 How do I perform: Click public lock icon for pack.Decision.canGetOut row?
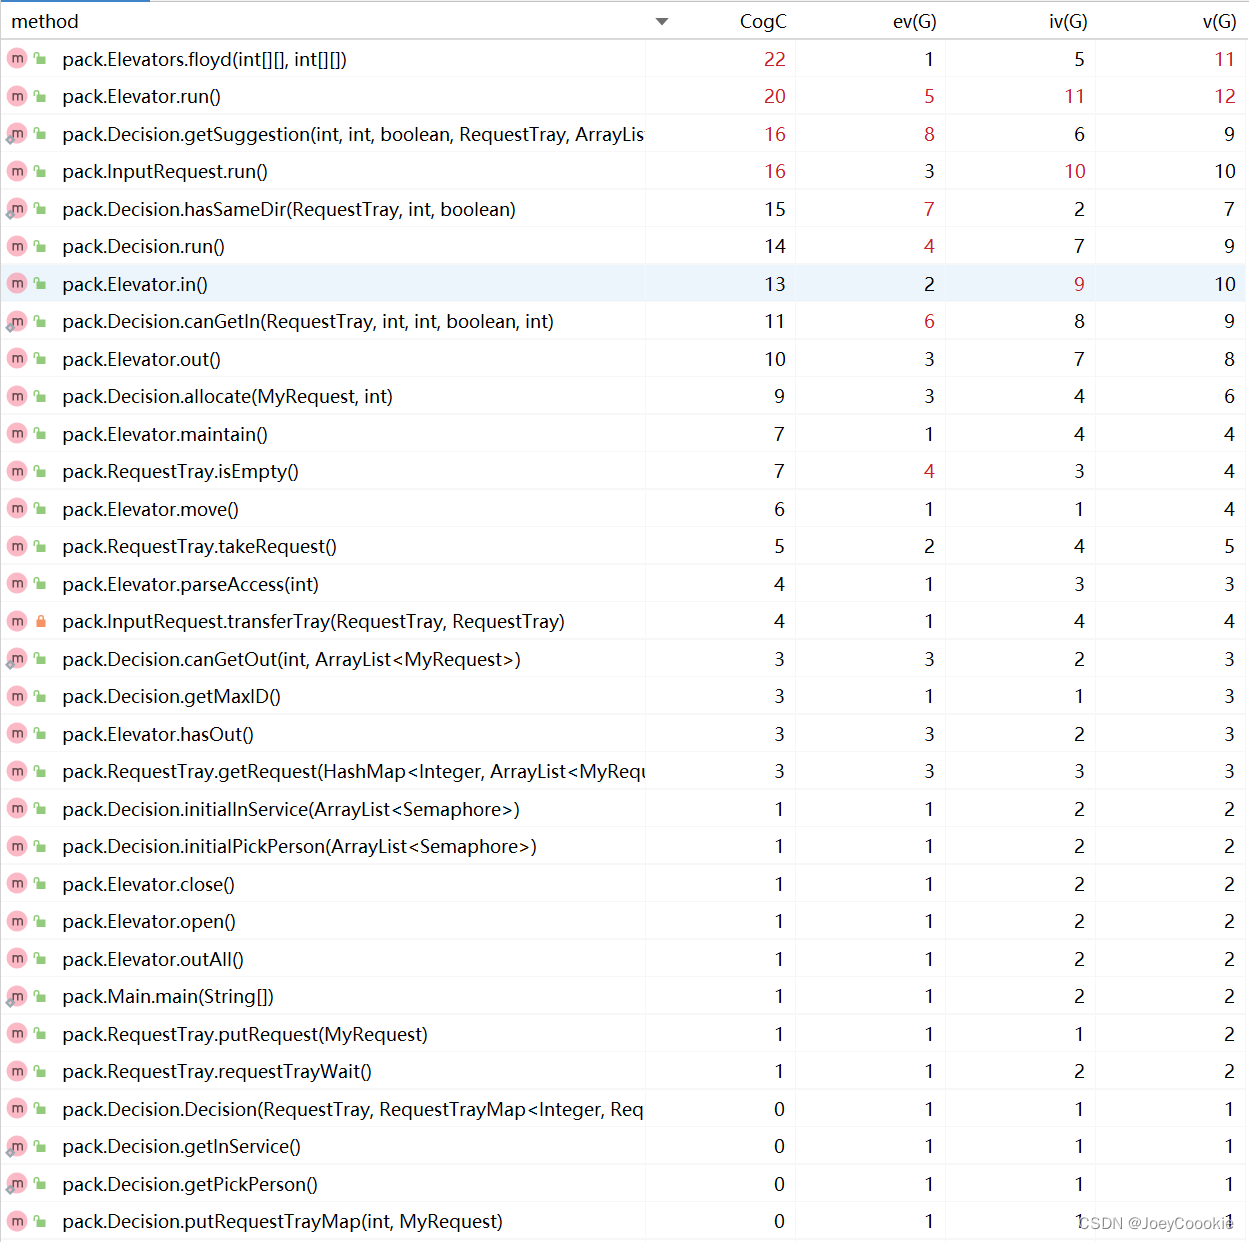click(x=40, y=659)
